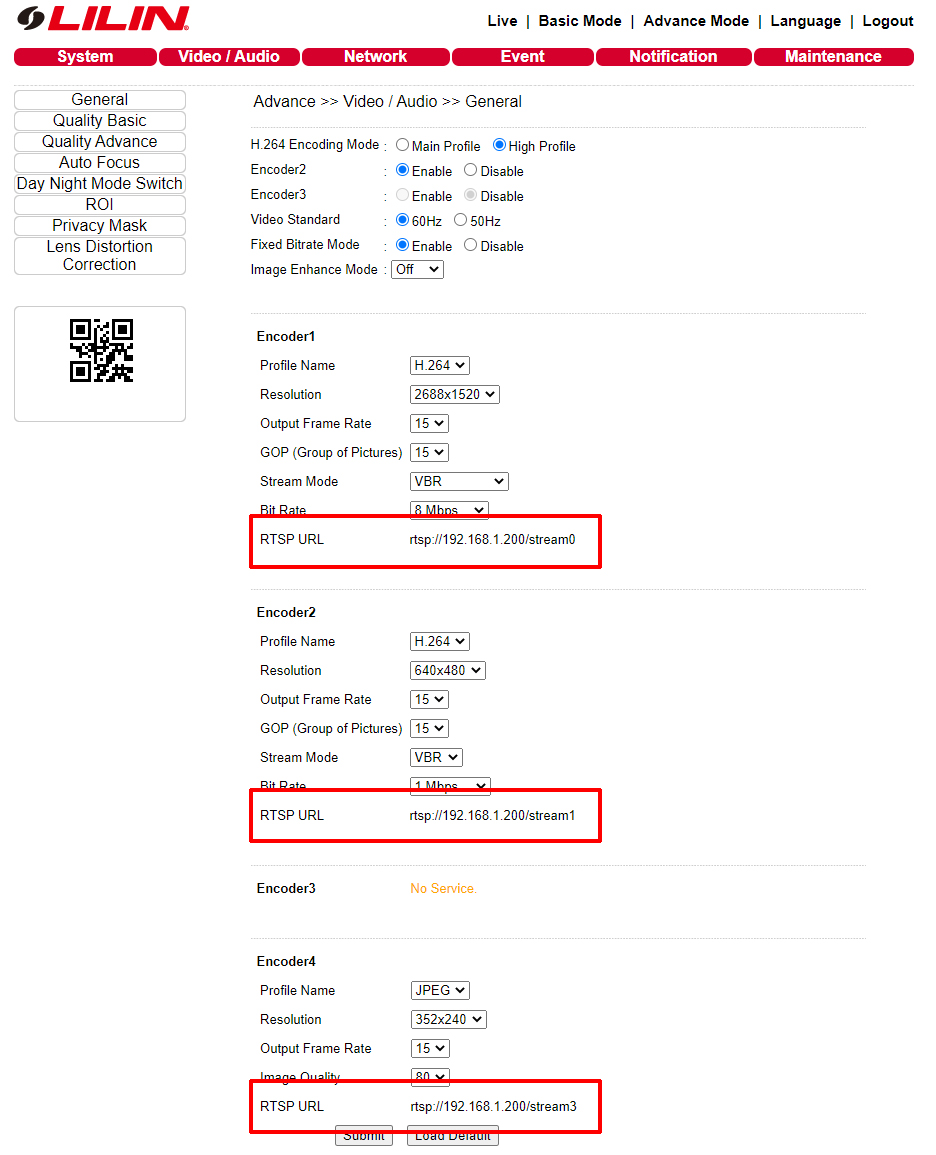The image size is (936, 1155).
Task: Open Encoder4 Profile Name JPEG dropdown
Action: point(440,991)
